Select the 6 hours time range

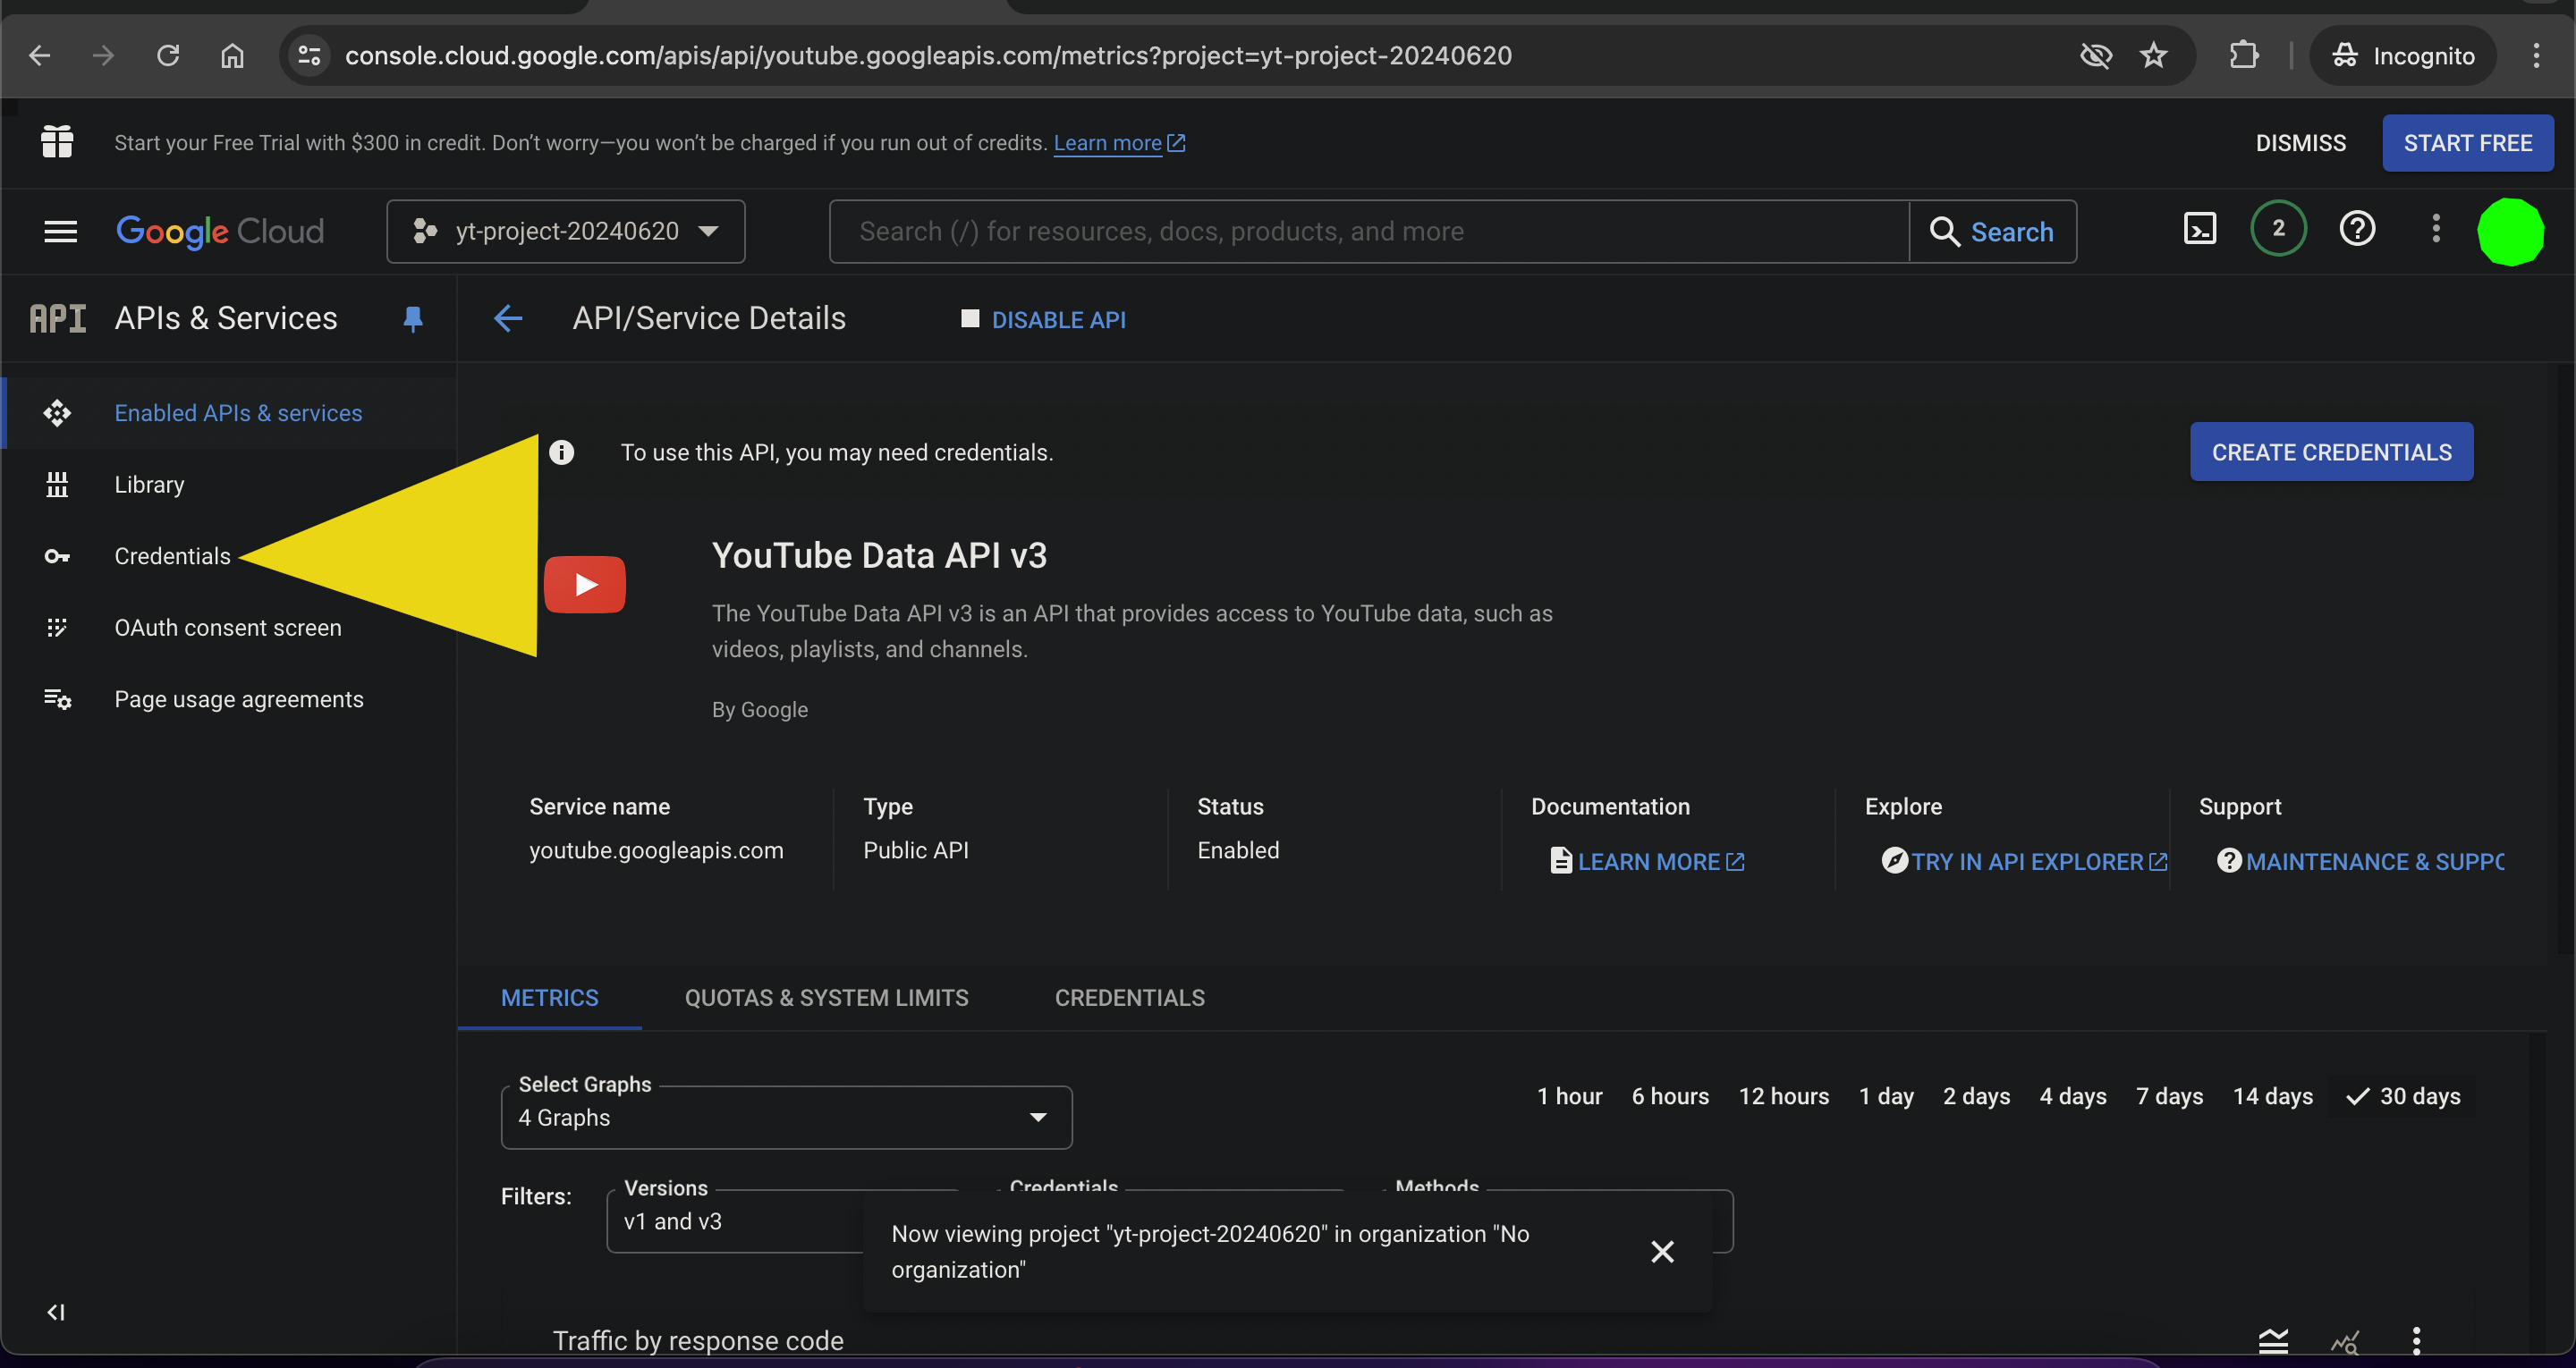(1670, 1096)
